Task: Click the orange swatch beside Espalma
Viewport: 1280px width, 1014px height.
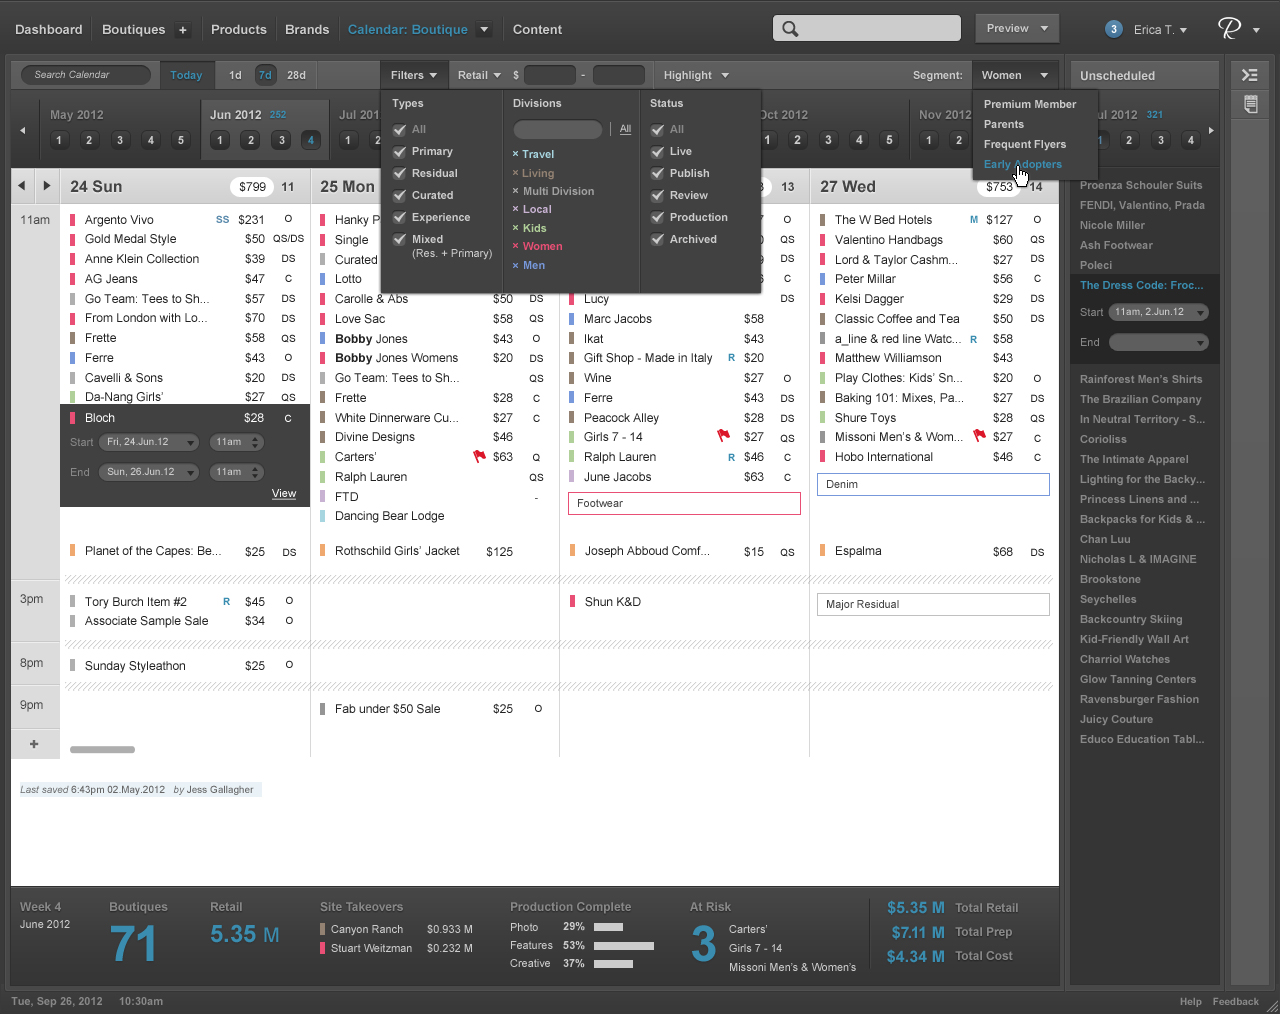Action: click(823, 550)
